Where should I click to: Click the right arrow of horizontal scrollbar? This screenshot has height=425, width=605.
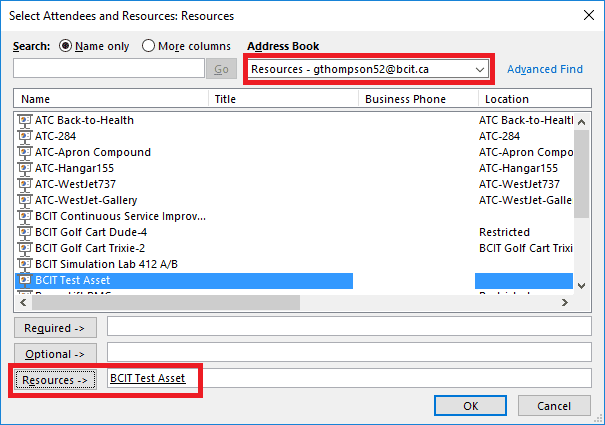[564, 303]
